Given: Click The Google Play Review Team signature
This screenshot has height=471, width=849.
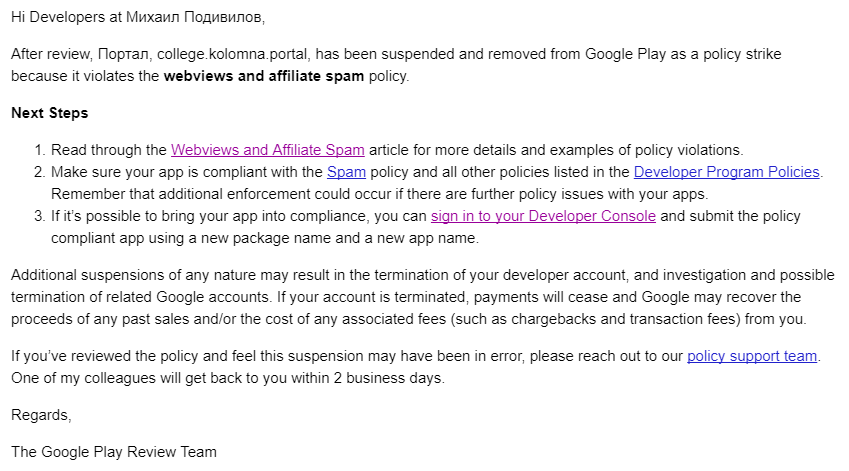Looking at the screenshot, I should coord(114,452).
